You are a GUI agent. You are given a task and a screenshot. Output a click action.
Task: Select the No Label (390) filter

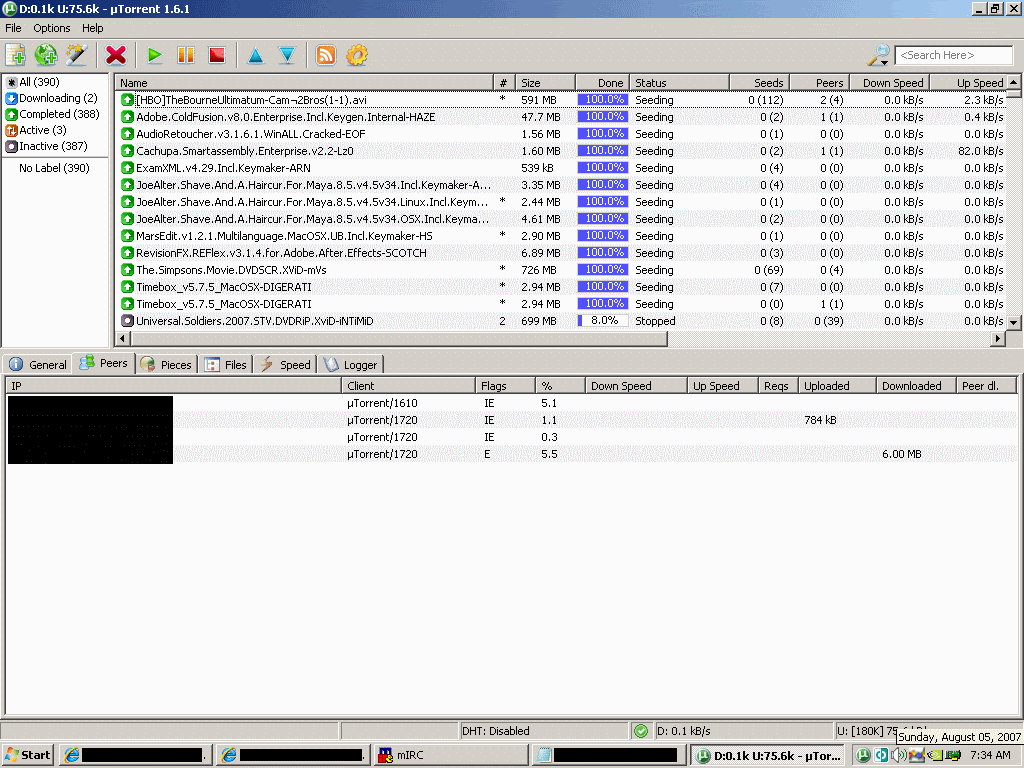(54, 168)
